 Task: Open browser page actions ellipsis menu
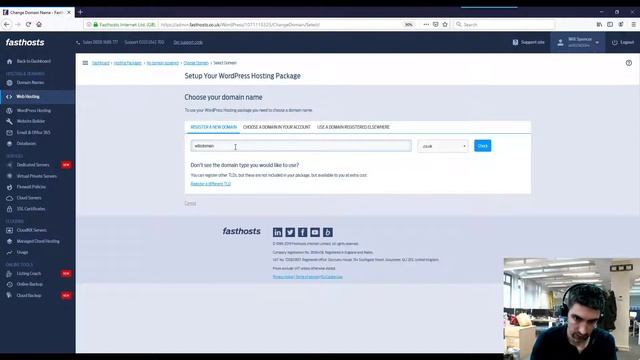pyautogui.click(x=426, y=24)
